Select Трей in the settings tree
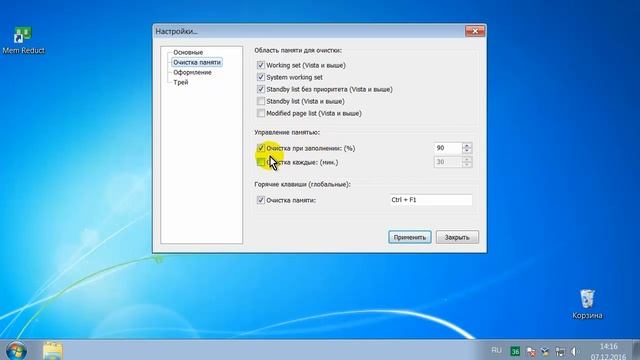The width and height of the screenshot is (640, 360). tap(180, 82)
